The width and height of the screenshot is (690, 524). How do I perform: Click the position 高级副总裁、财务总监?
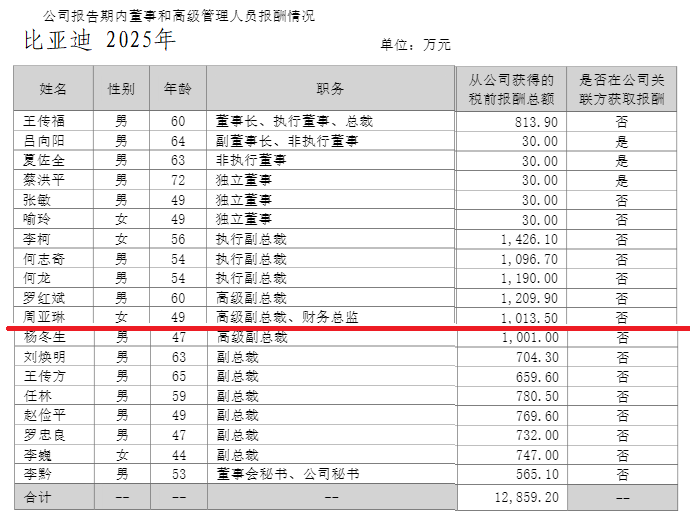(x=287, y=317)
